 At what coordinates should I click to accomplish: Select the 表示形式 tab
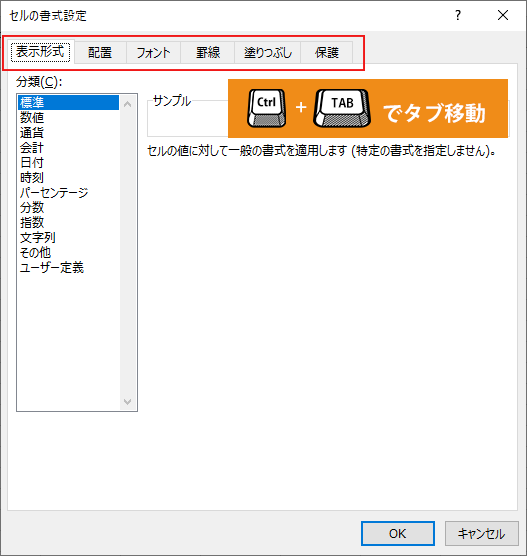(40, 52)
